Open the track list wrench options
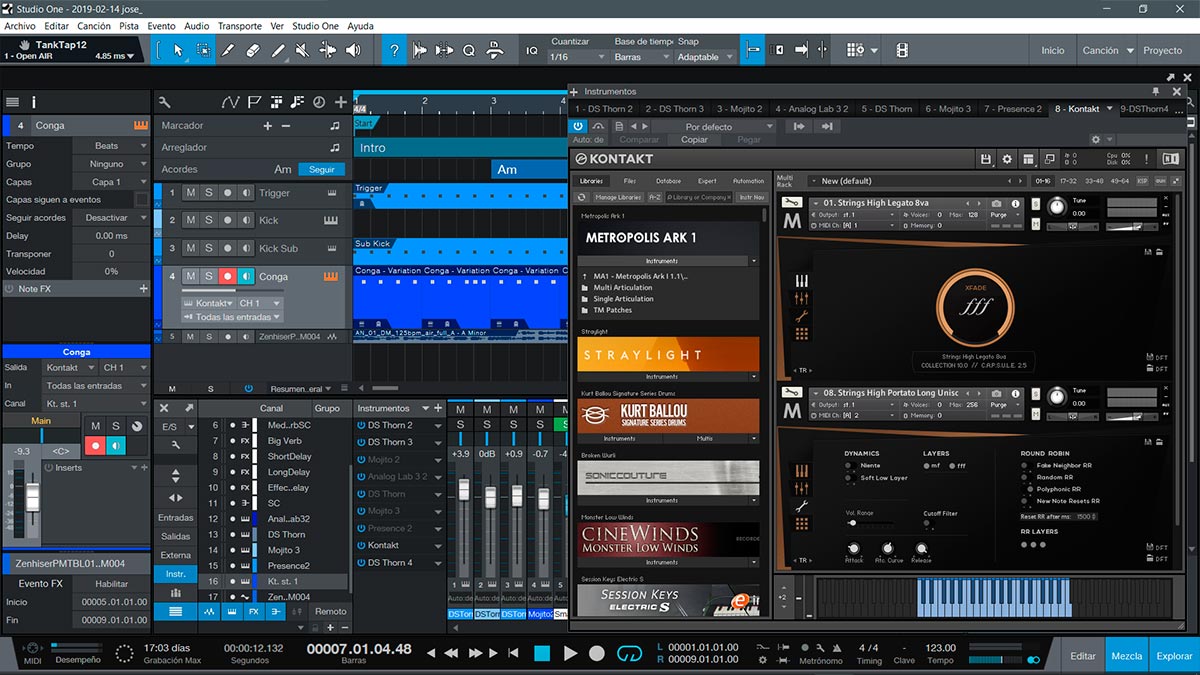The height and width of the screenshot is (675, 1200). 165,102
